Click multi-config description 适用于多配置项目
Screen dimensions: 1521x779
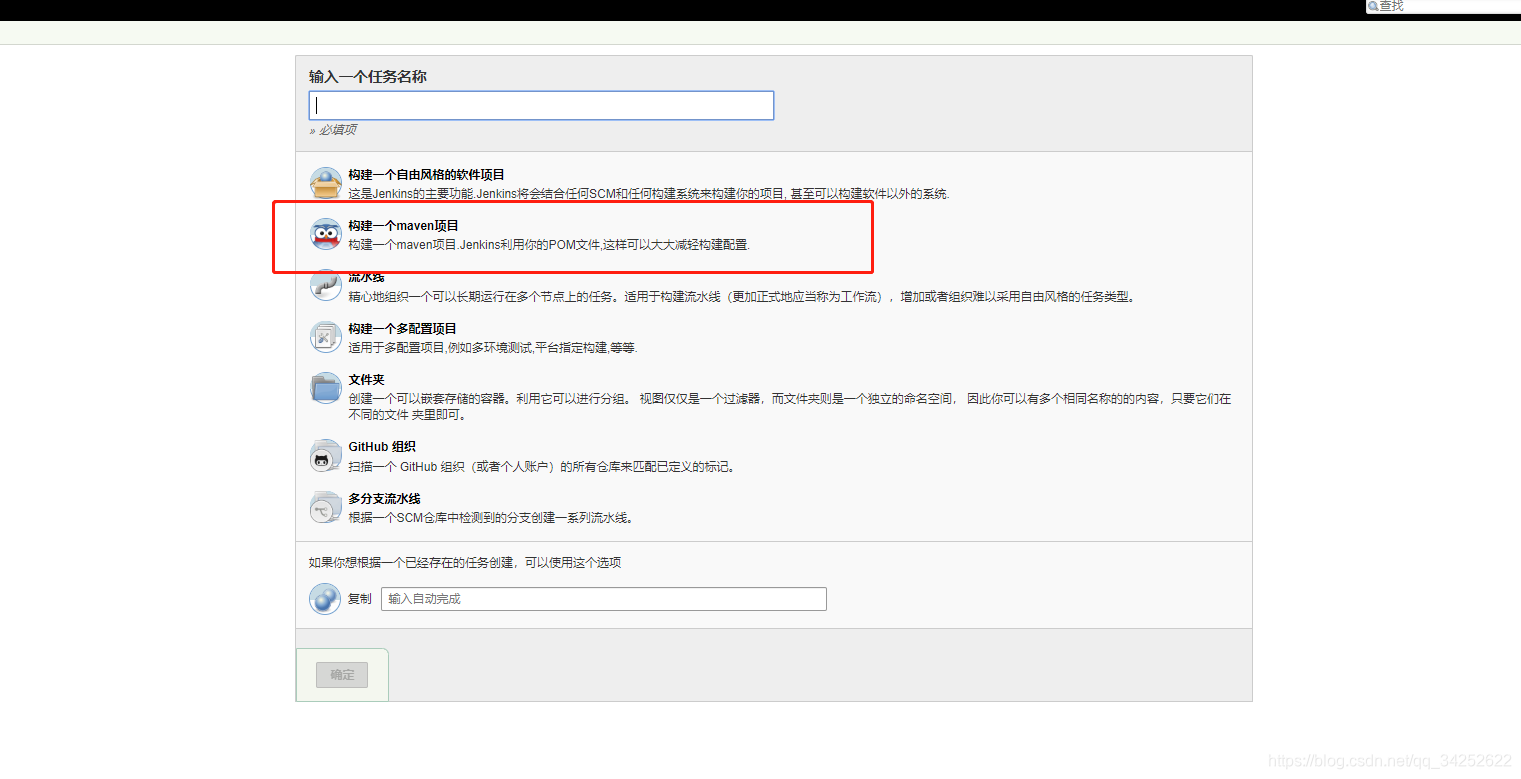click(493, 348)
